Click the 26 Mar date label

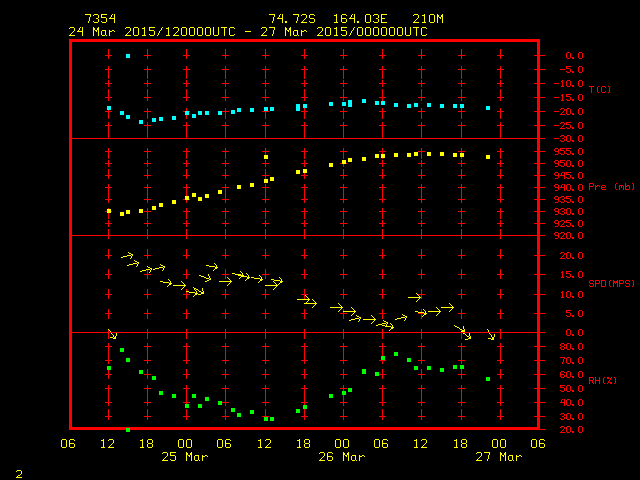(342, 457)
